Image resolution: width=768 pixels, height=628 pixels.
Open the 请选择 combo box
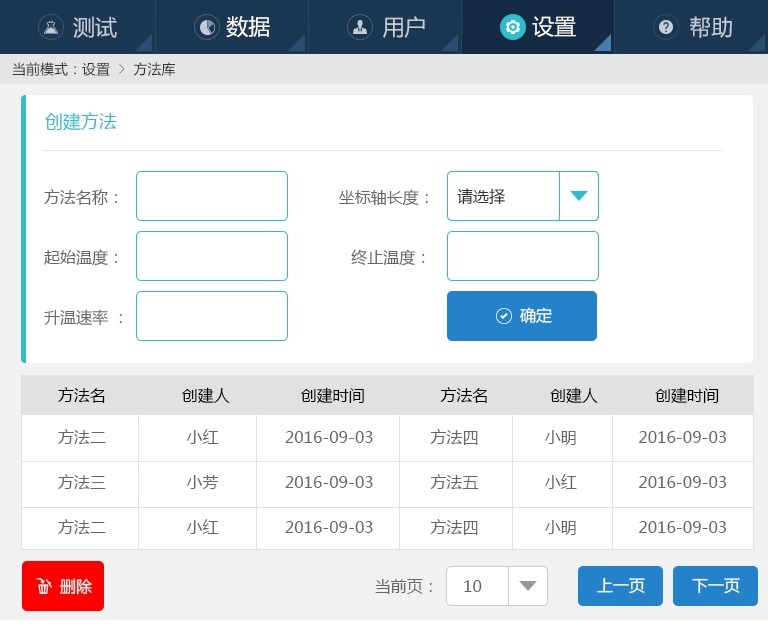click(503, 196)
